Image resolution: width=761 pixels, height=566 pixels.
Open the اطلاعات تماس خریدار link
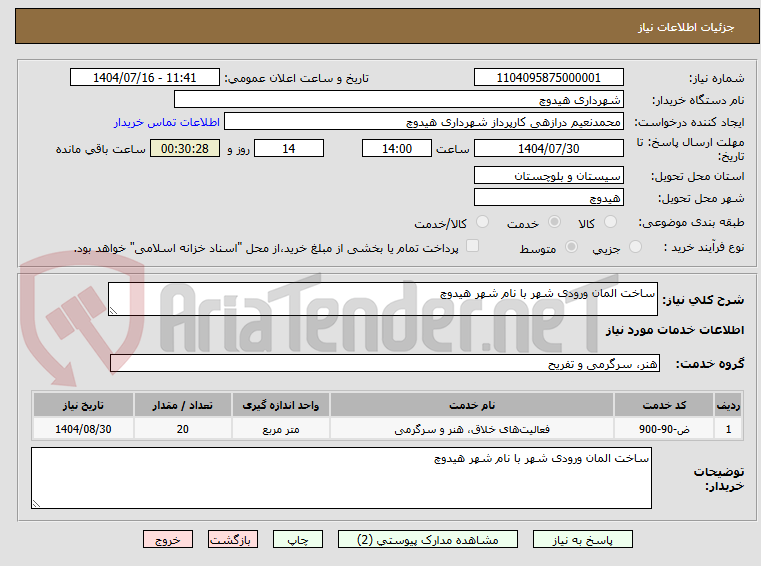click(167, 122)
